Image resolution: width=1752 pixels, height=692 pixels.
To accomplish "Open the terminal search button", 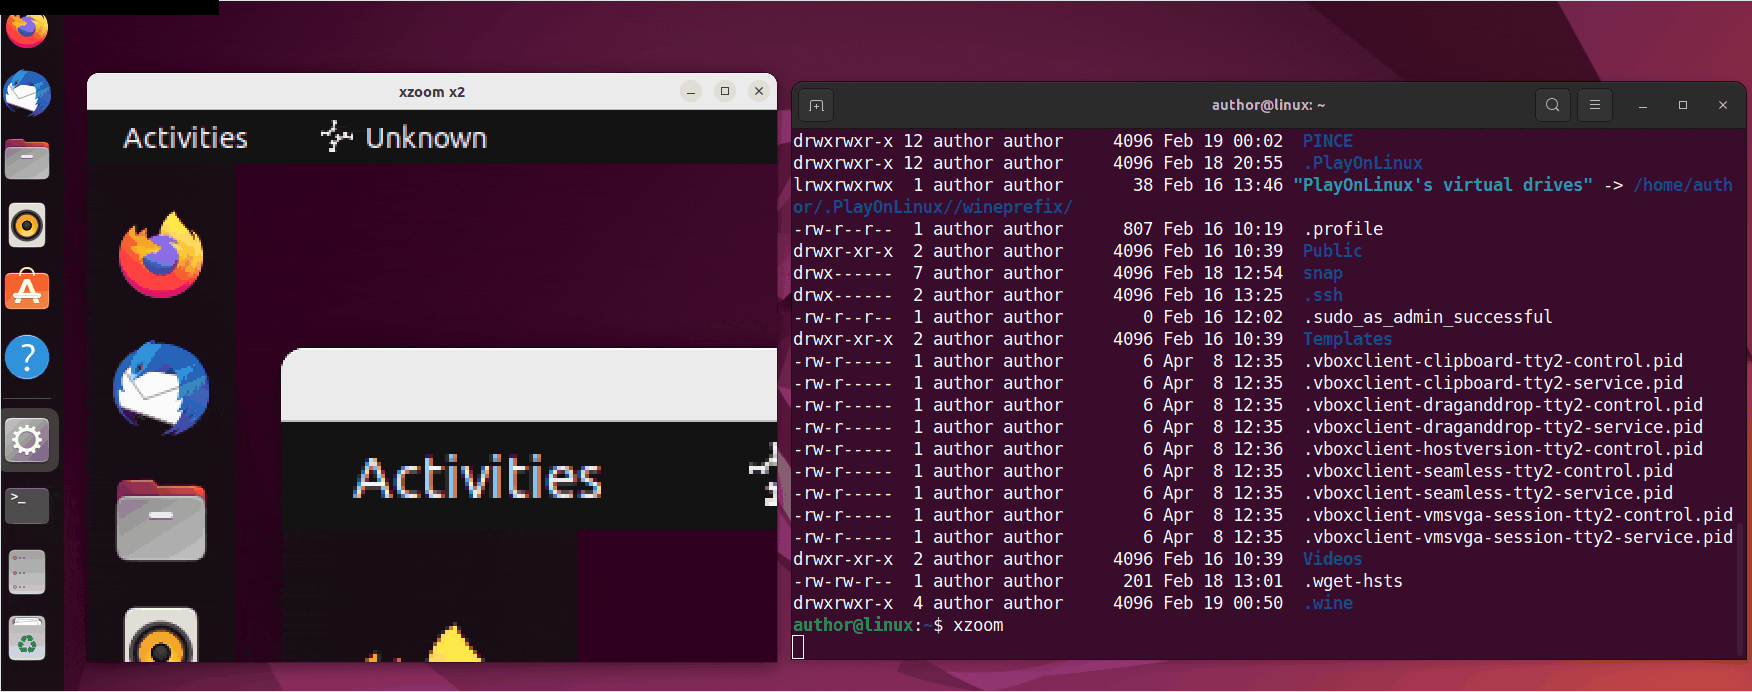I will pos(1552,105).
